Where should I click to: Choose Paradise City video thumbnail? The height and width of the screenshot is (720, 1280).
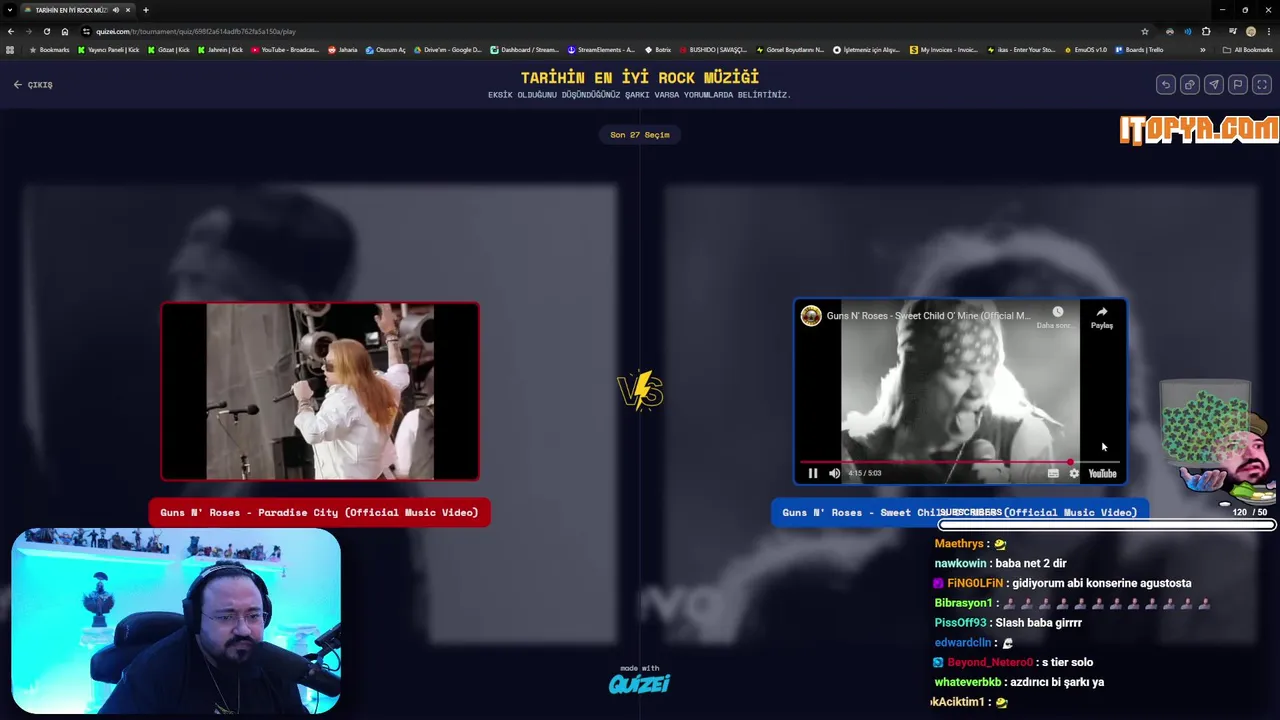(320, 391)
